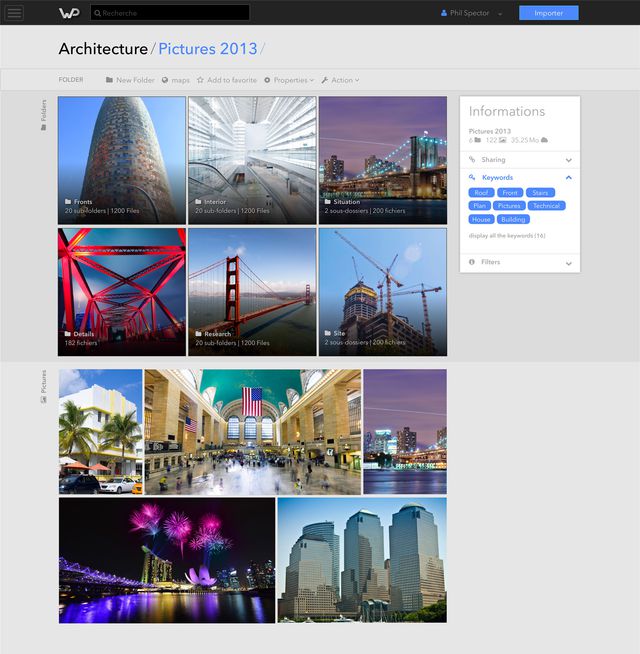Click folder icon on Situation tile

328,202
